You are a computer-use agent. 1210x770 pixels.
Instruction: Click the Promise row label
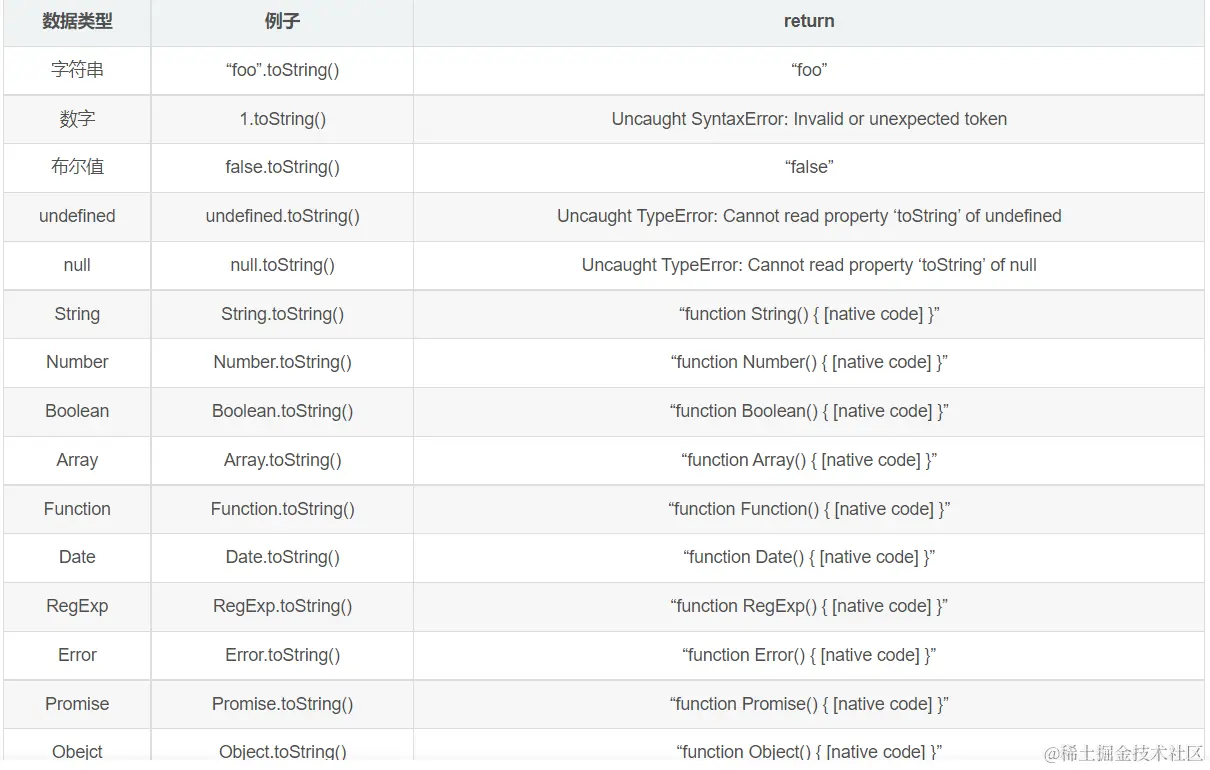[x=77, y=704]
